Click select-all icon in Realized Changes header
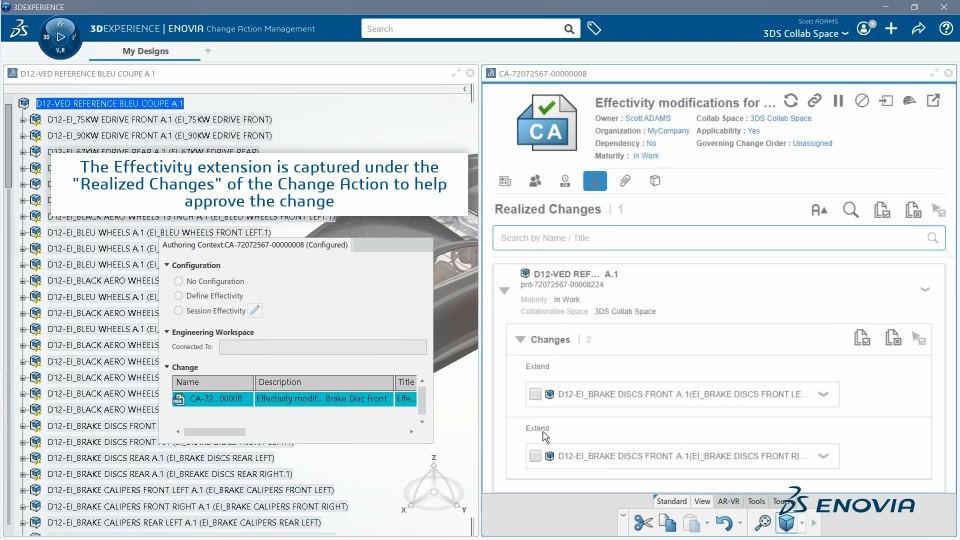The image size is (960, 540). pyautogui.click(x=882, y=210)
